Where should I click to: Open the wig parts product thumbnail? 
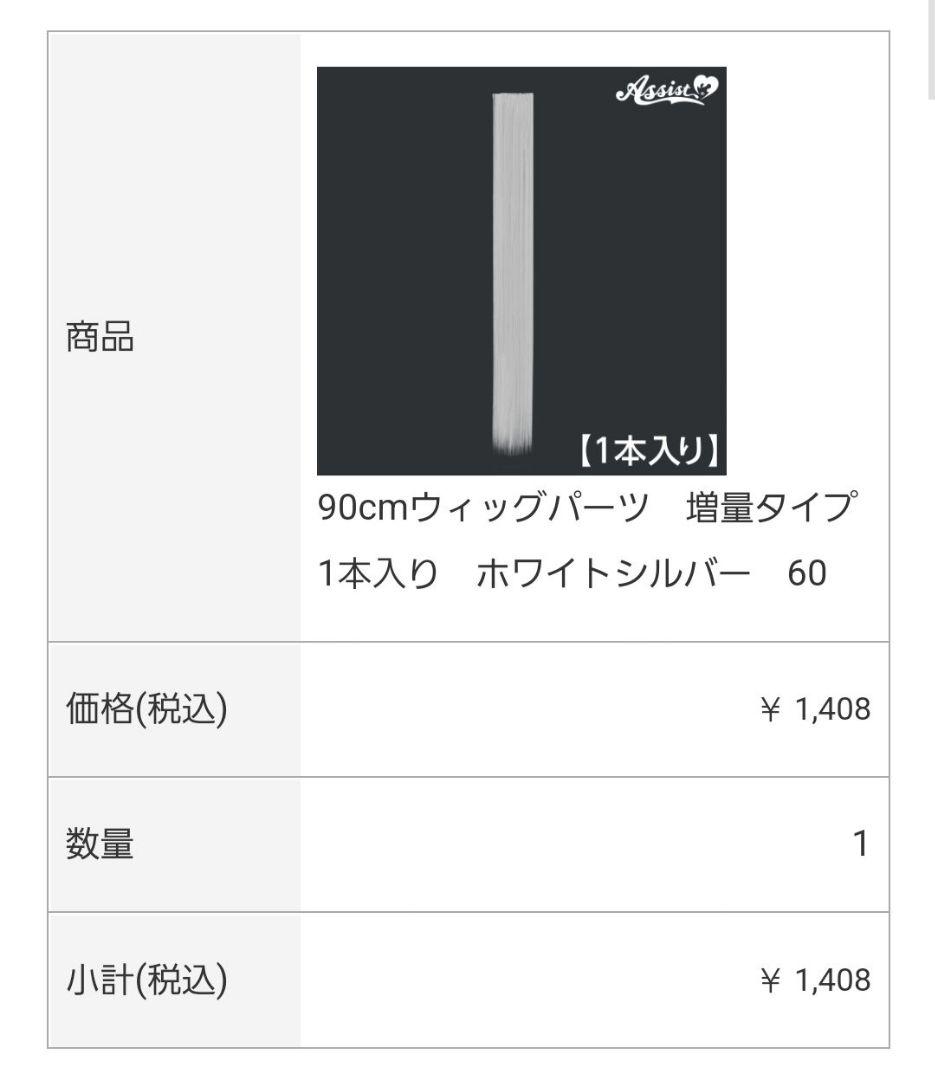point(522,271)
